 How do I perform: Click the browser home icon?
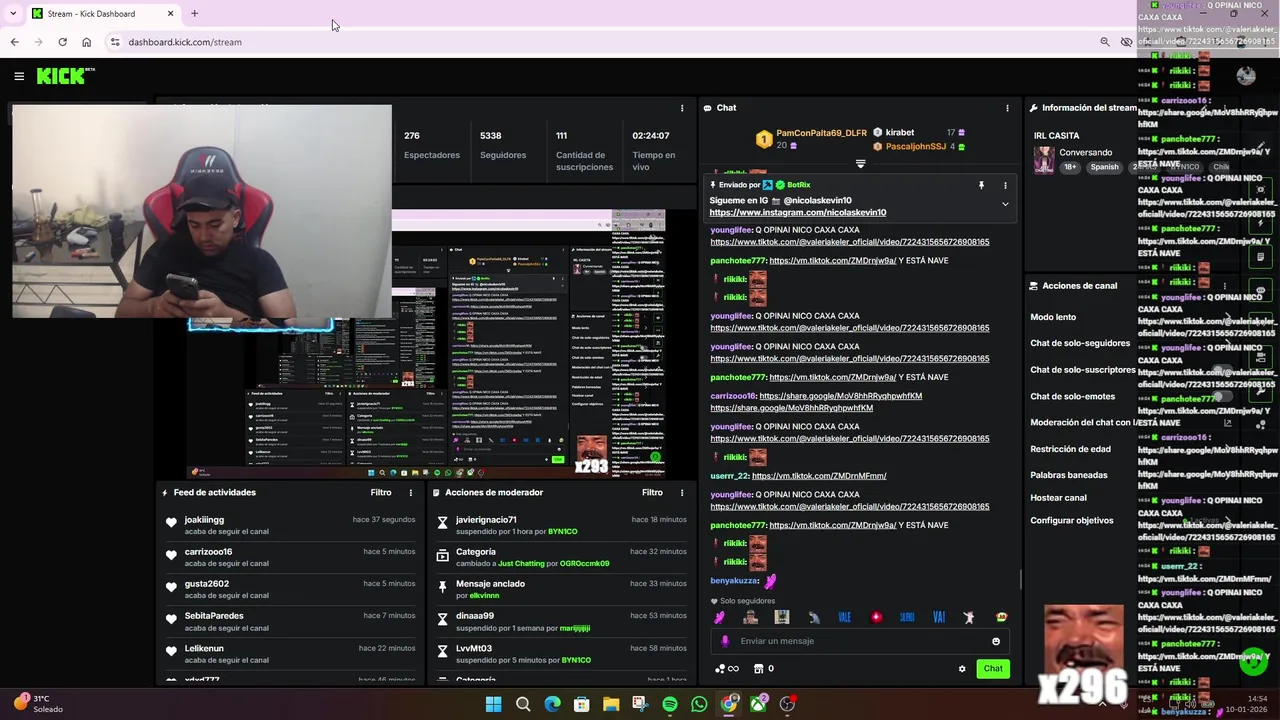86,42
